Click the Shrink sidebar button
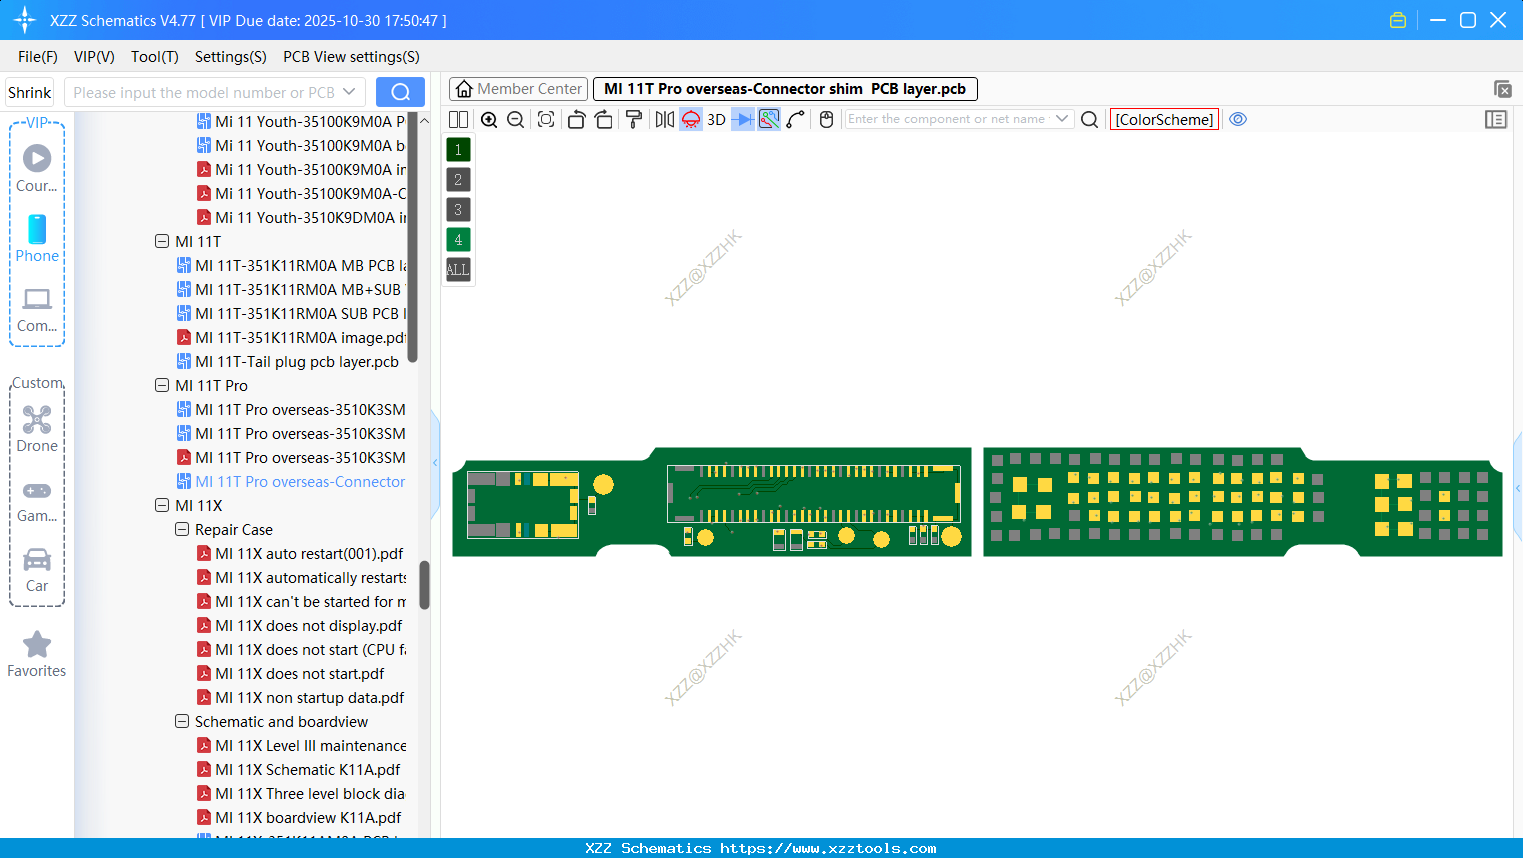The height and width of the screenshot is (858, 1523). click(29, 91)
